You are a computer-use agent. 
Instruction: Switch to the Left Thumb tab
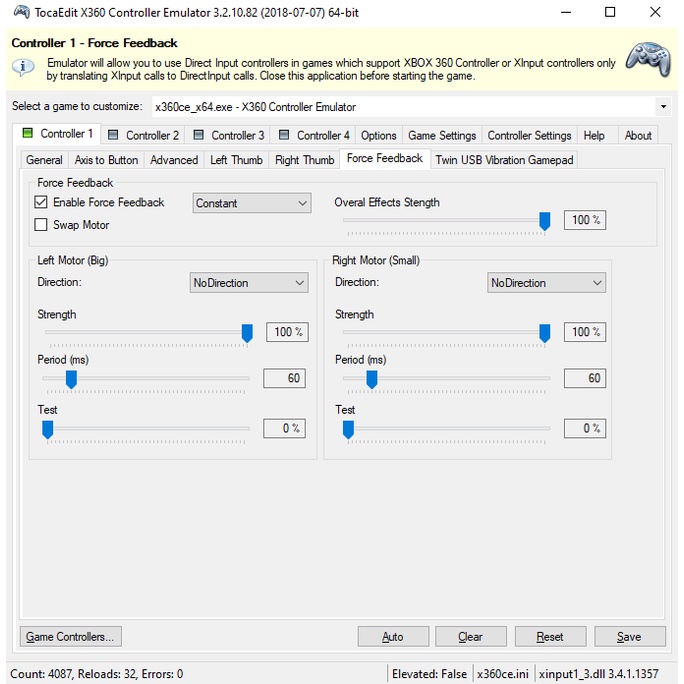[236, 160]
